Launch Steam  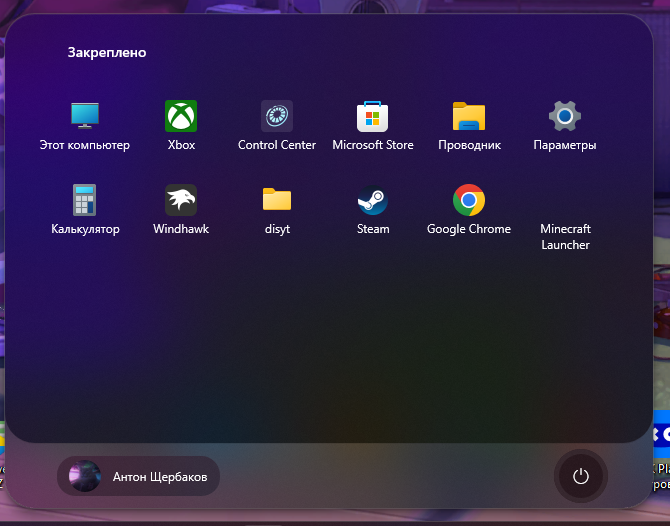[x=373, y=210]
